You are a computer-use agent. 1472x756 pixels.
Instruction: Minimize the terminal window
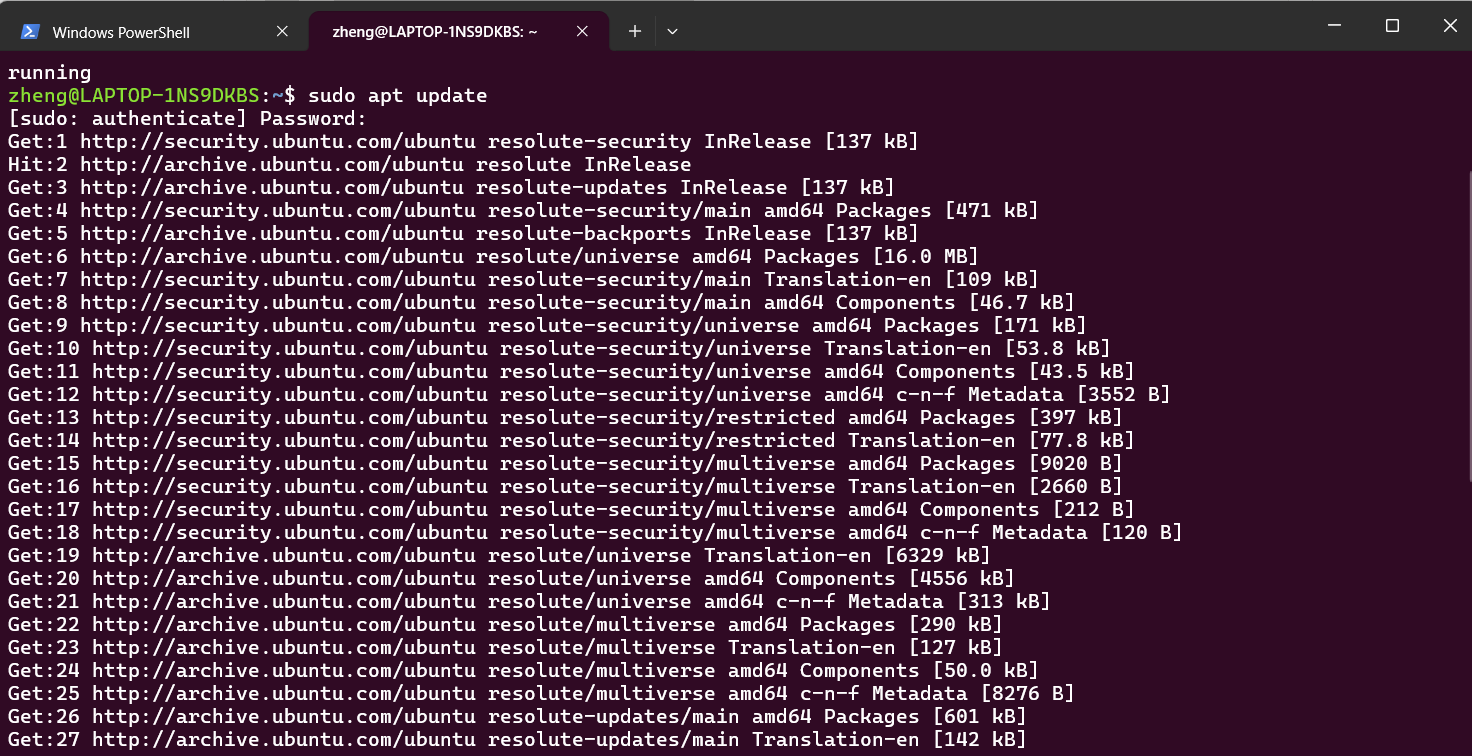point(1334,26)
